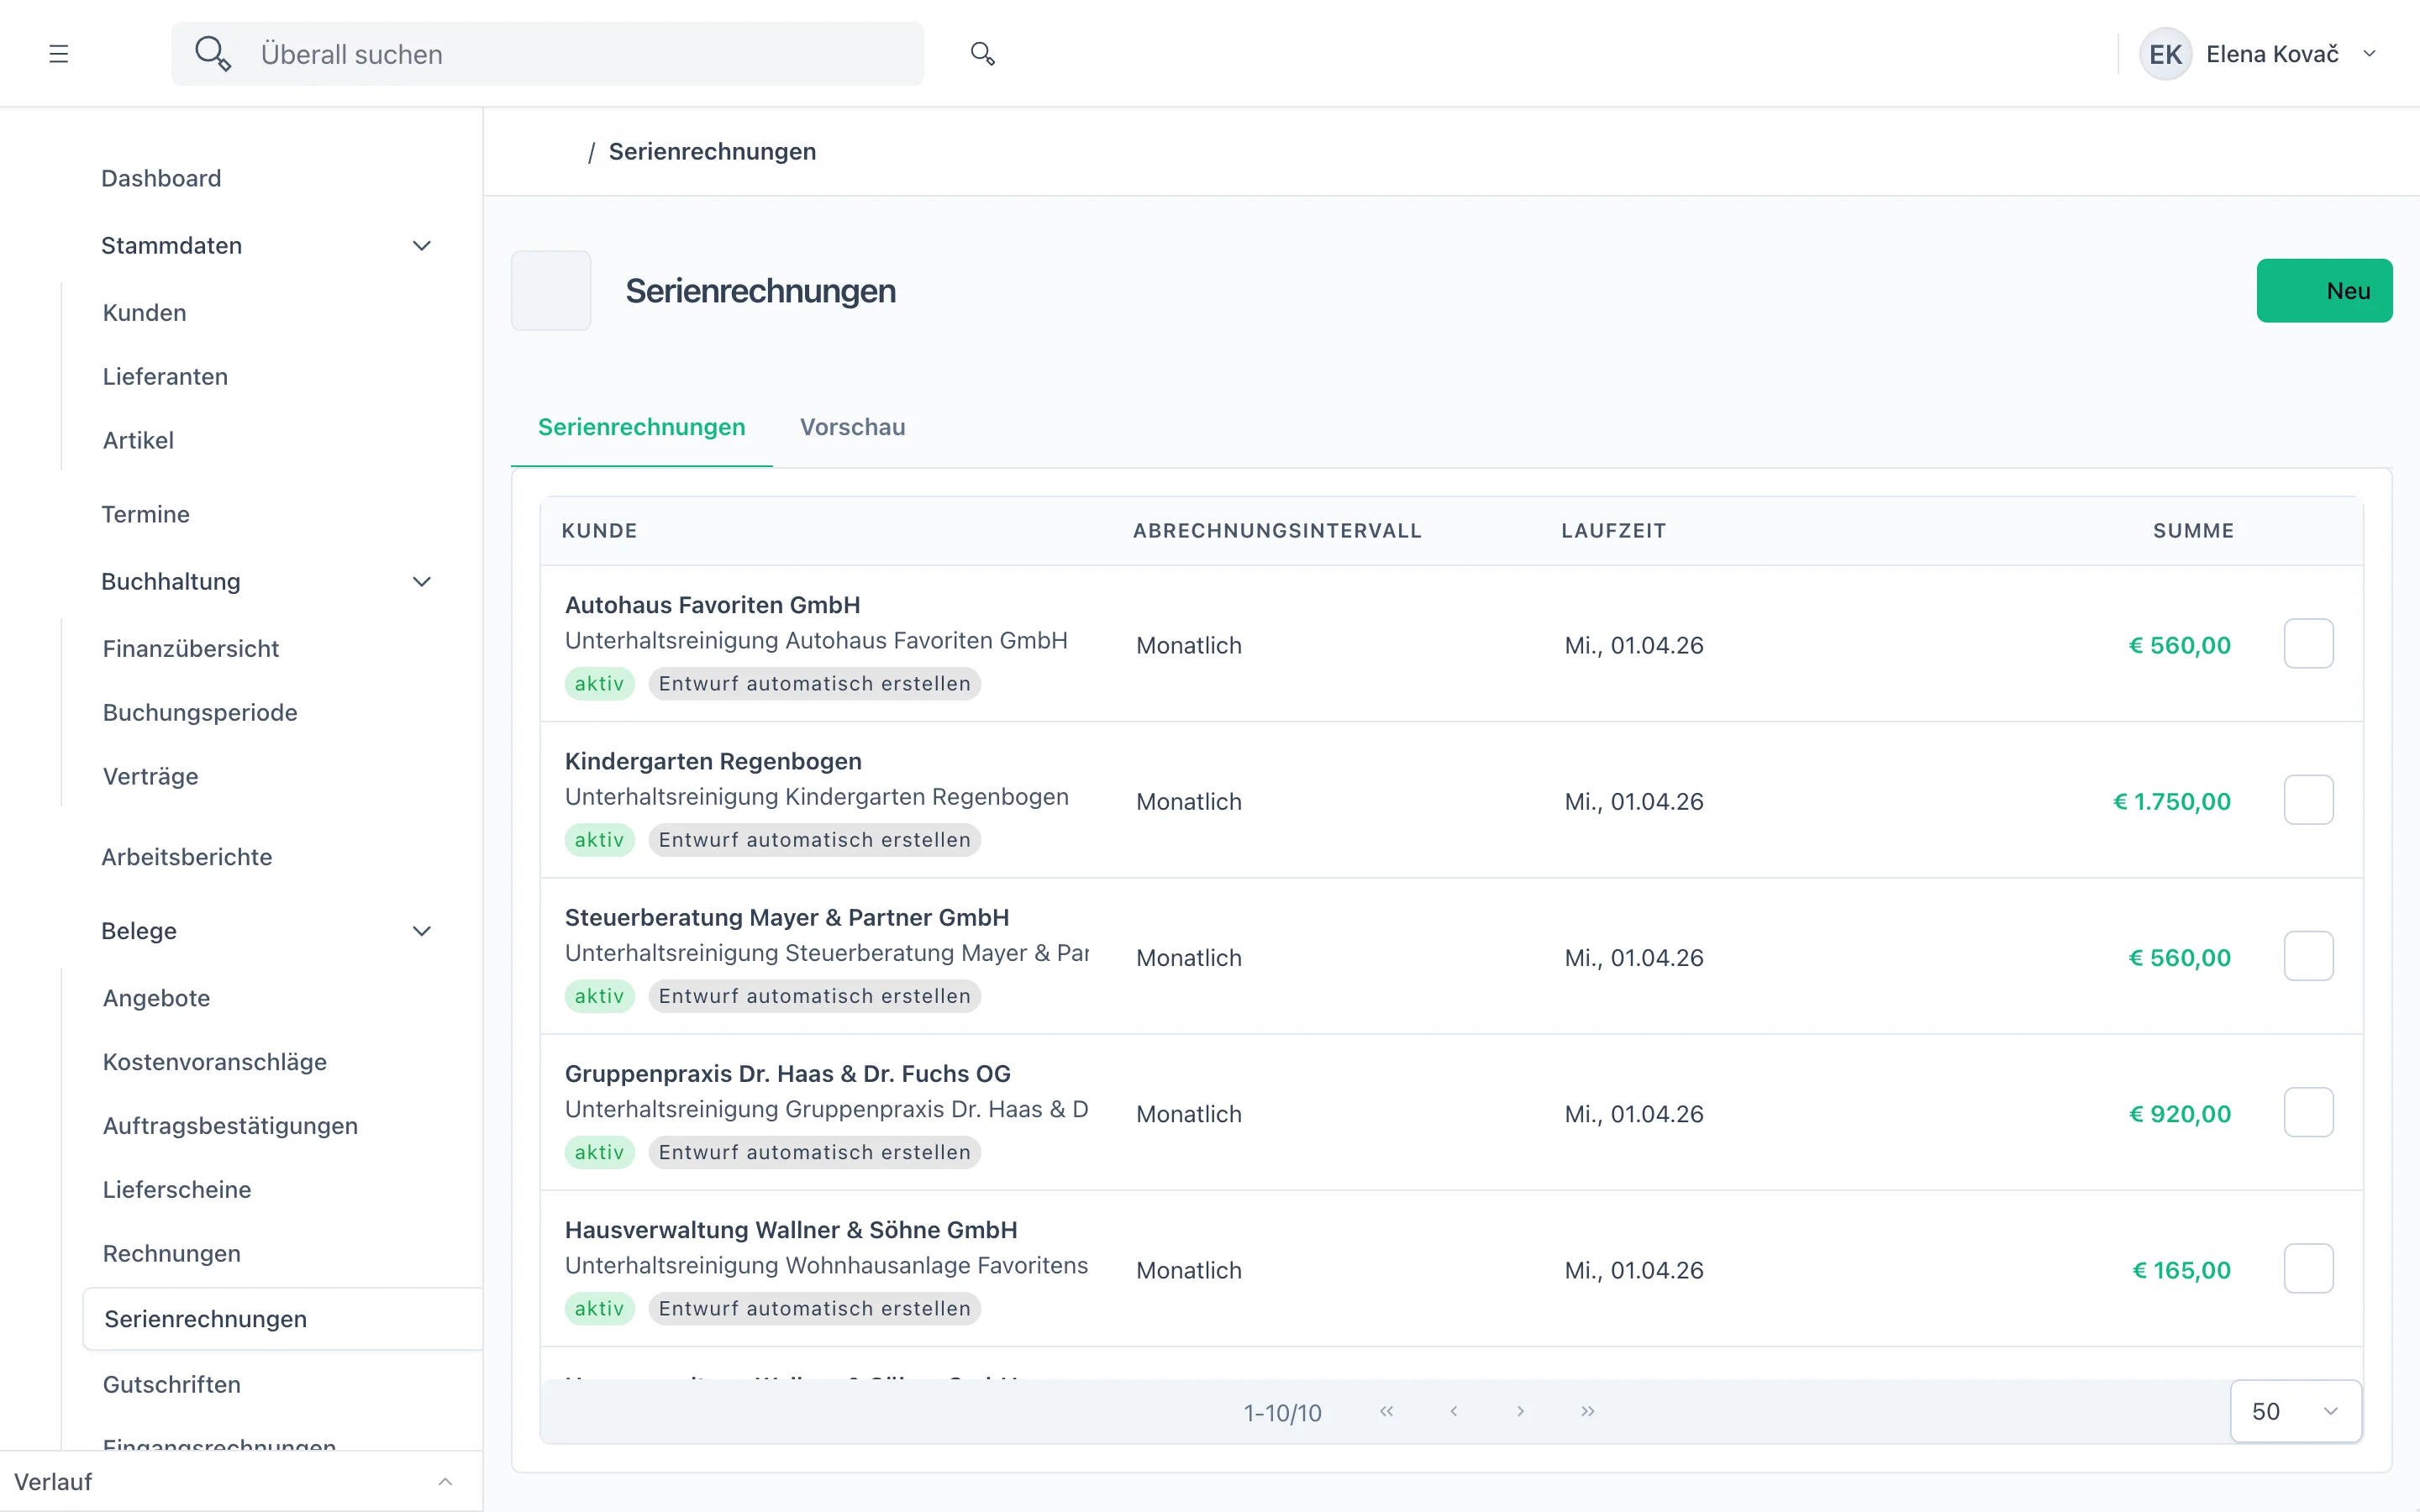Expand the Verlauf panel
The width and height of the screenshot is (2420, 1512).
[446, 1482]
